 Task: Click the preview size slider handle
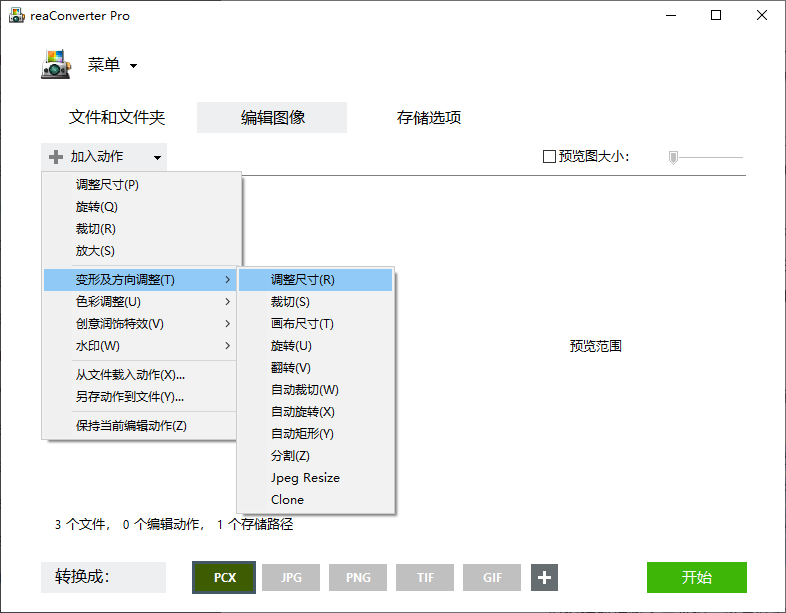(x=673, y=157)
